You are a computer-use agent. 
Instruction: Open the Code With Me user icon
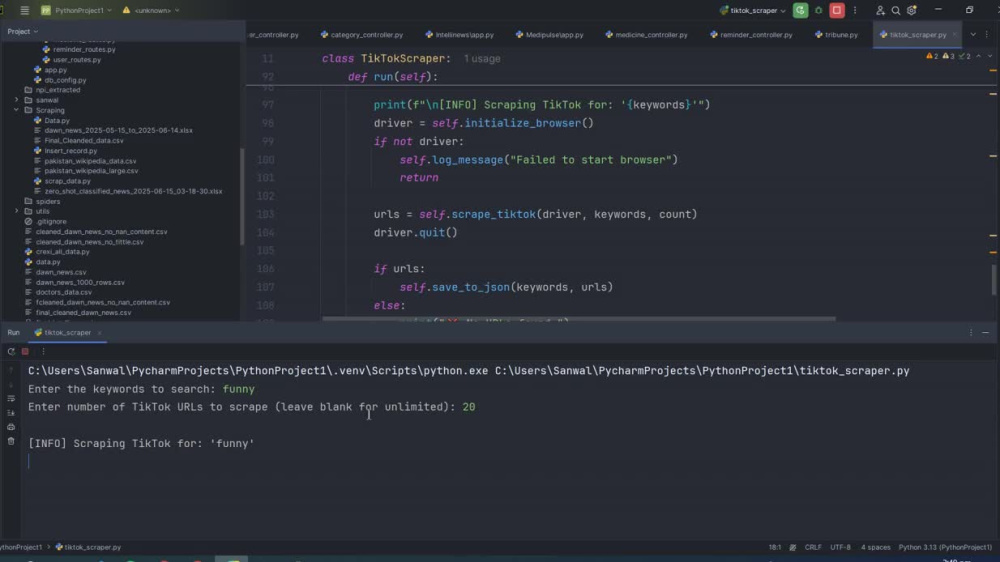coord(880,10)
